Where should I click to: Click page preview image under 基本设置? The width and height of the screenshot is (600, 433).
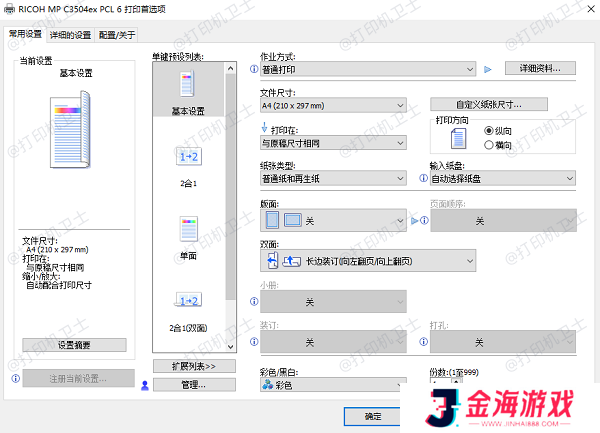(70, 130)
